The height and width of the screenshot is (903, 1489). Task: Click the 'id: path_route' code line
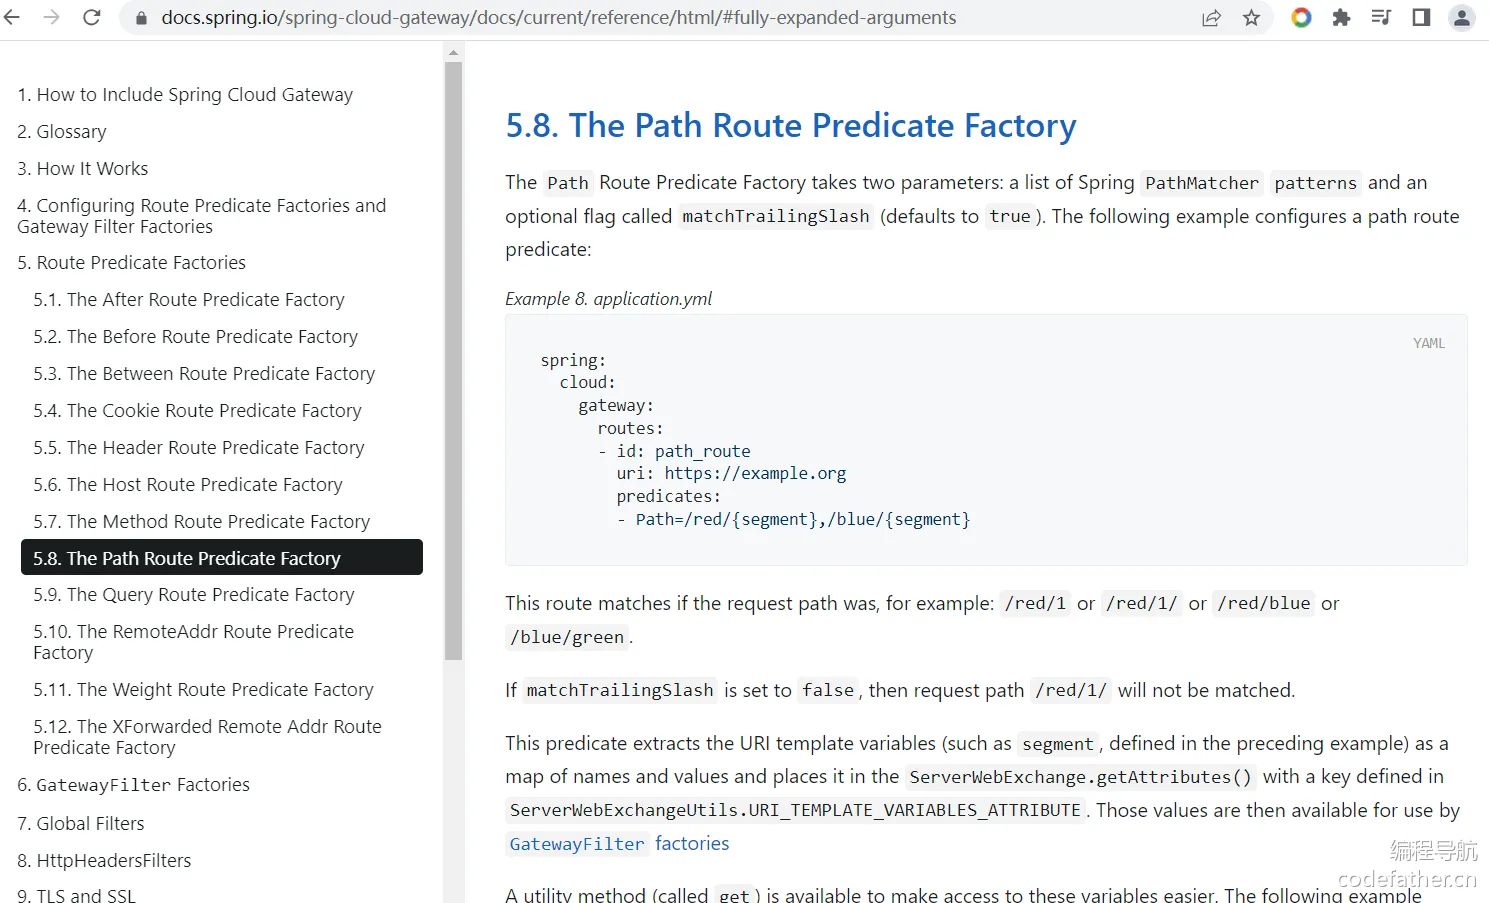[x=683, y=451]
